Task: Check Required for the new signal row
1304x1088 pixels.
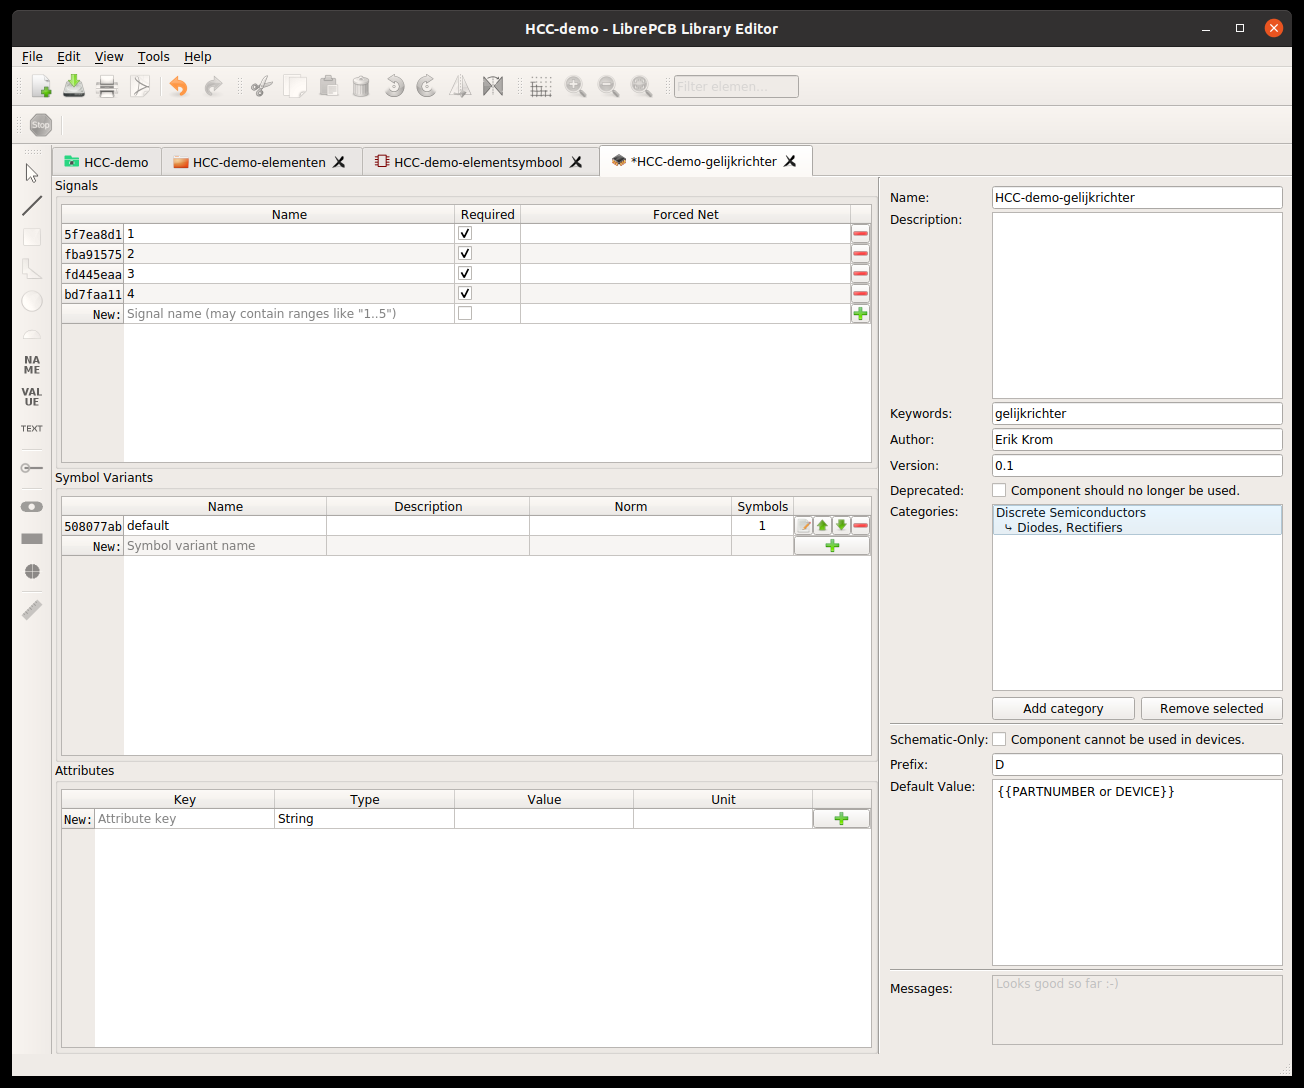Action: (x=465, y=314)
